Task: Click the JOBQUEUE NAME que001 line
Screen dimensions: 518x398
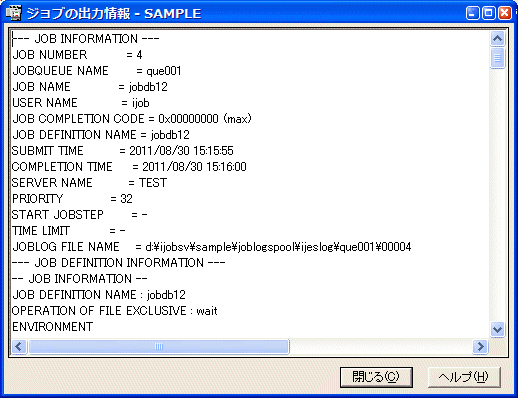Action: pos(97,71)
